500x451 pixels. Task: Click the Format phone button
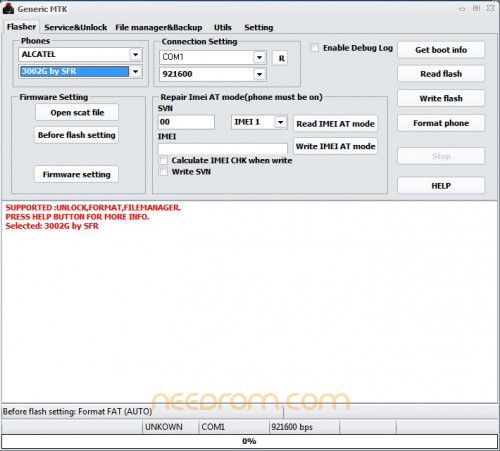(441, 123)
